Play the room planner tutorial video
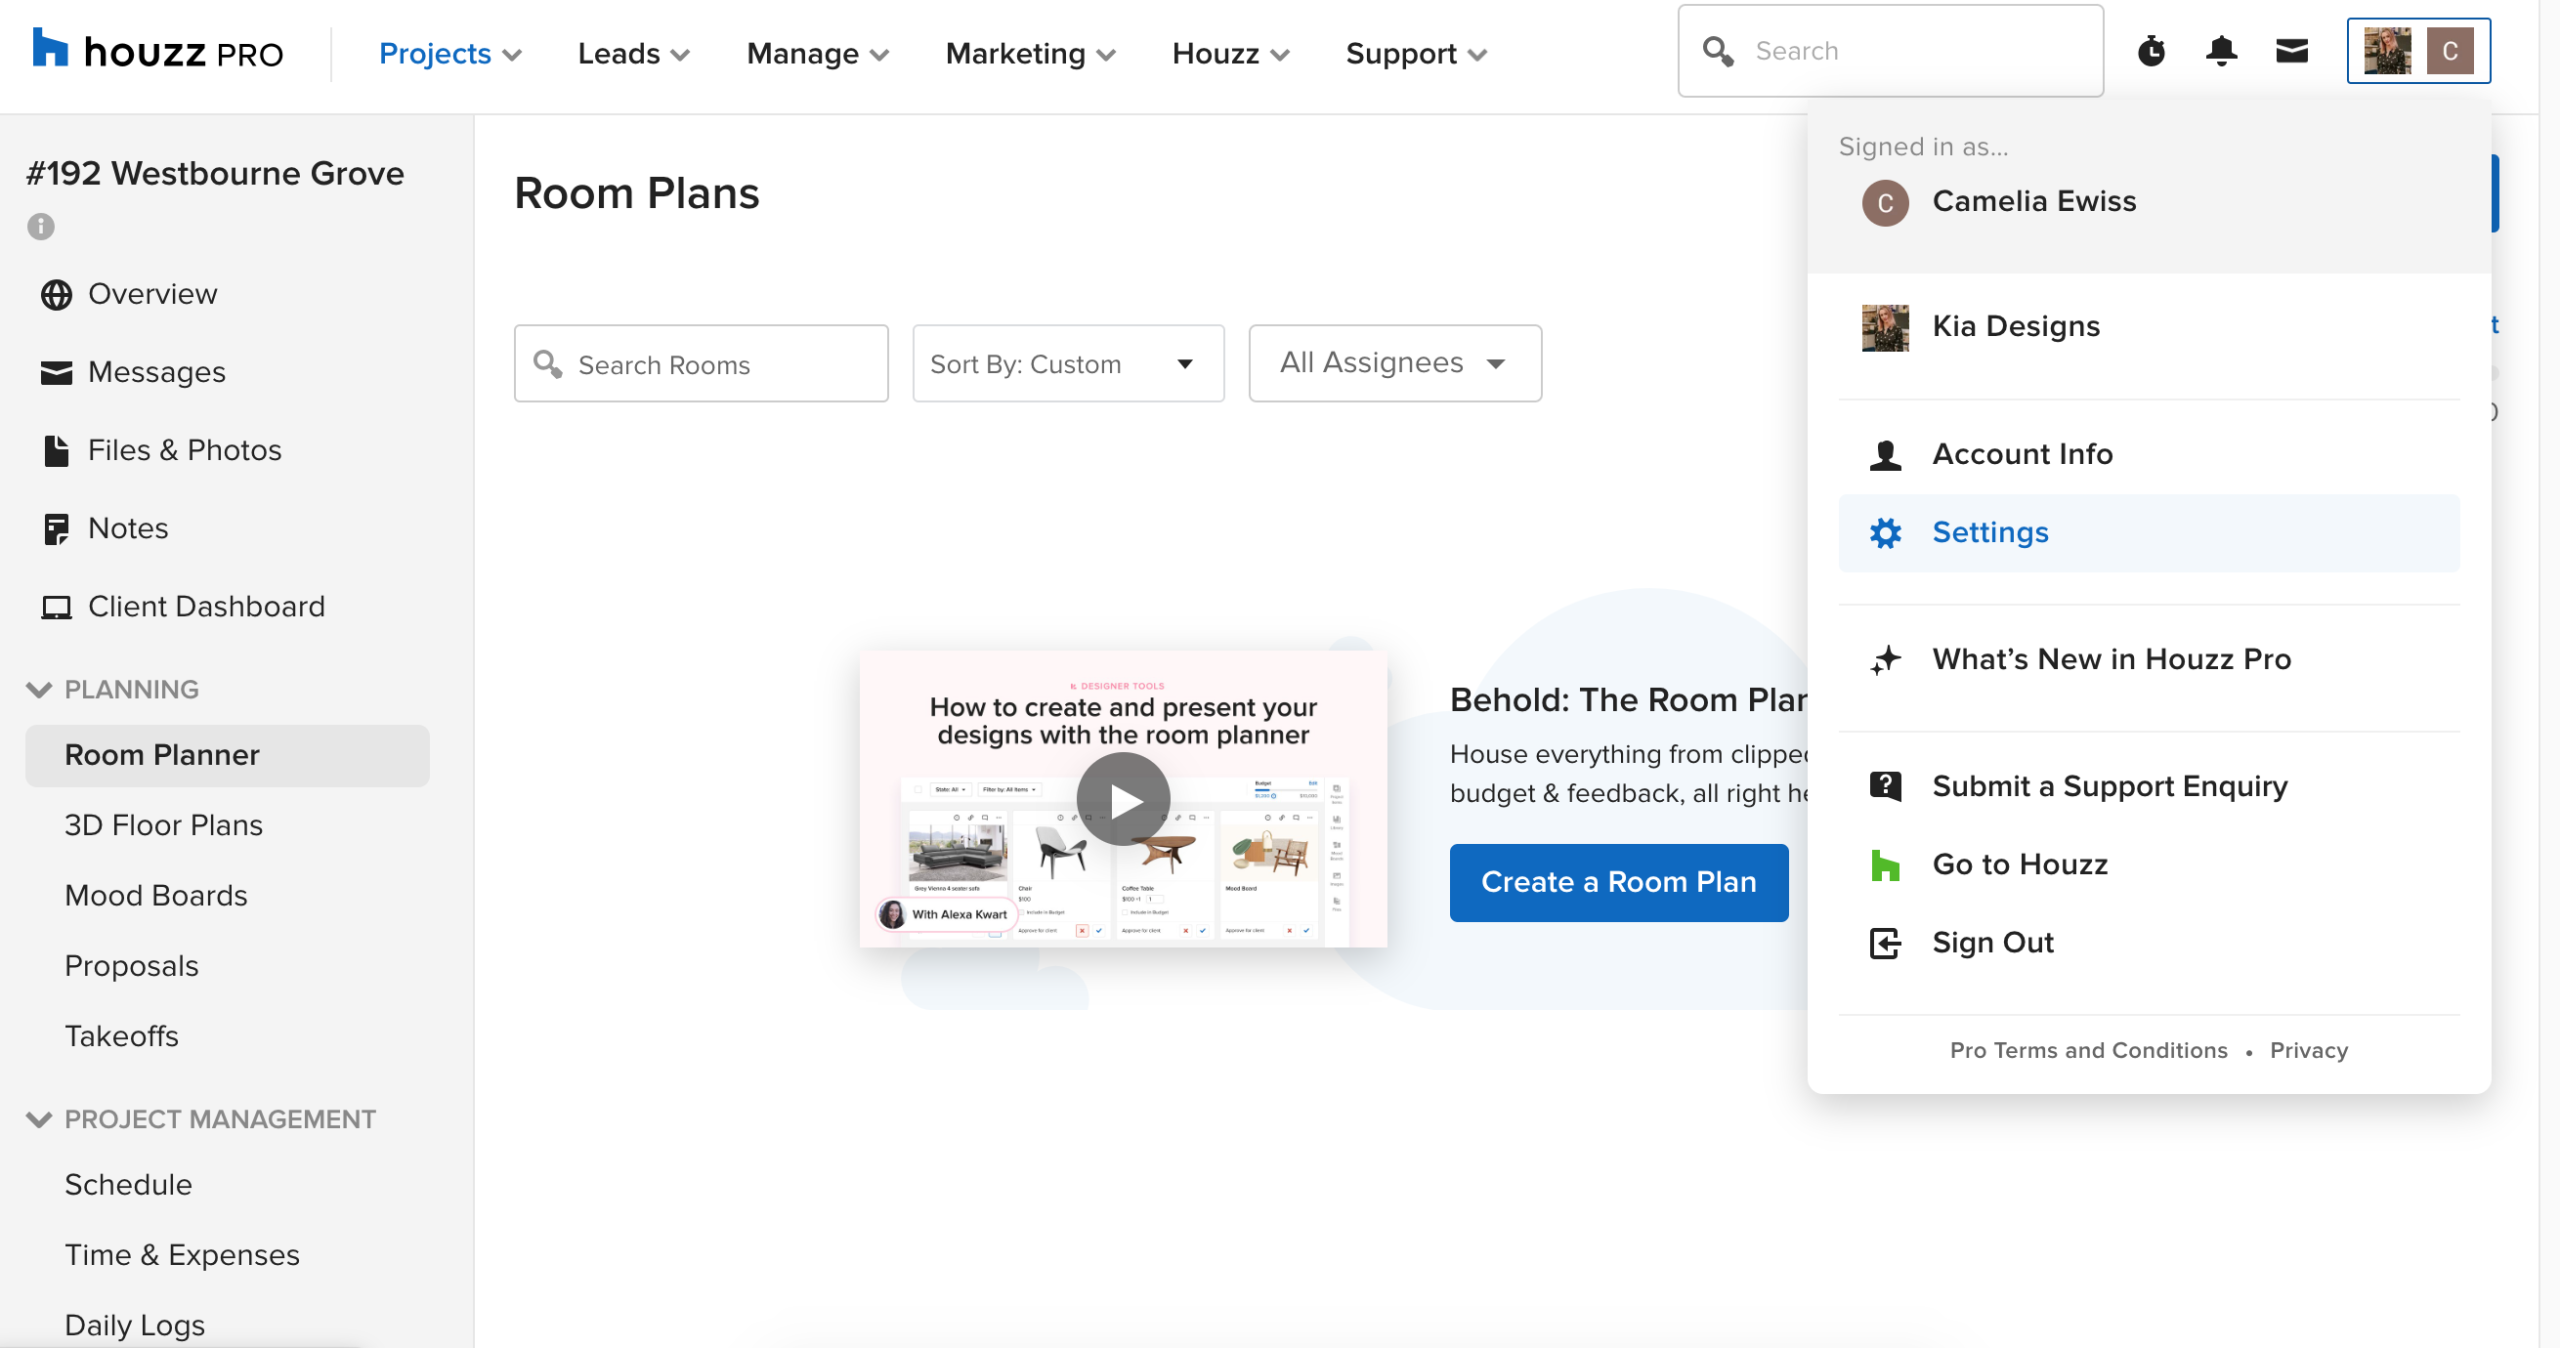 click(x=1123, y=800)
